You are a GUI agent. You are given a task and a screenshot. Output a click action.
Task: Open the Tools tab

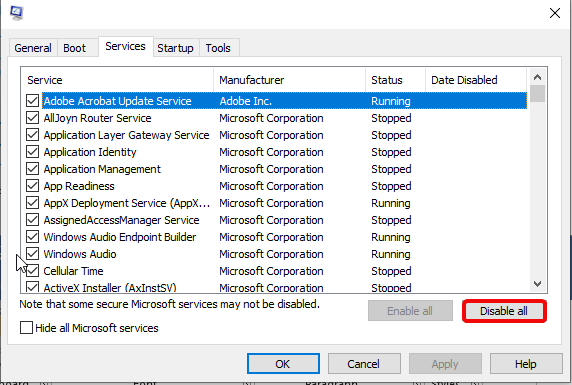pos(218,48)
